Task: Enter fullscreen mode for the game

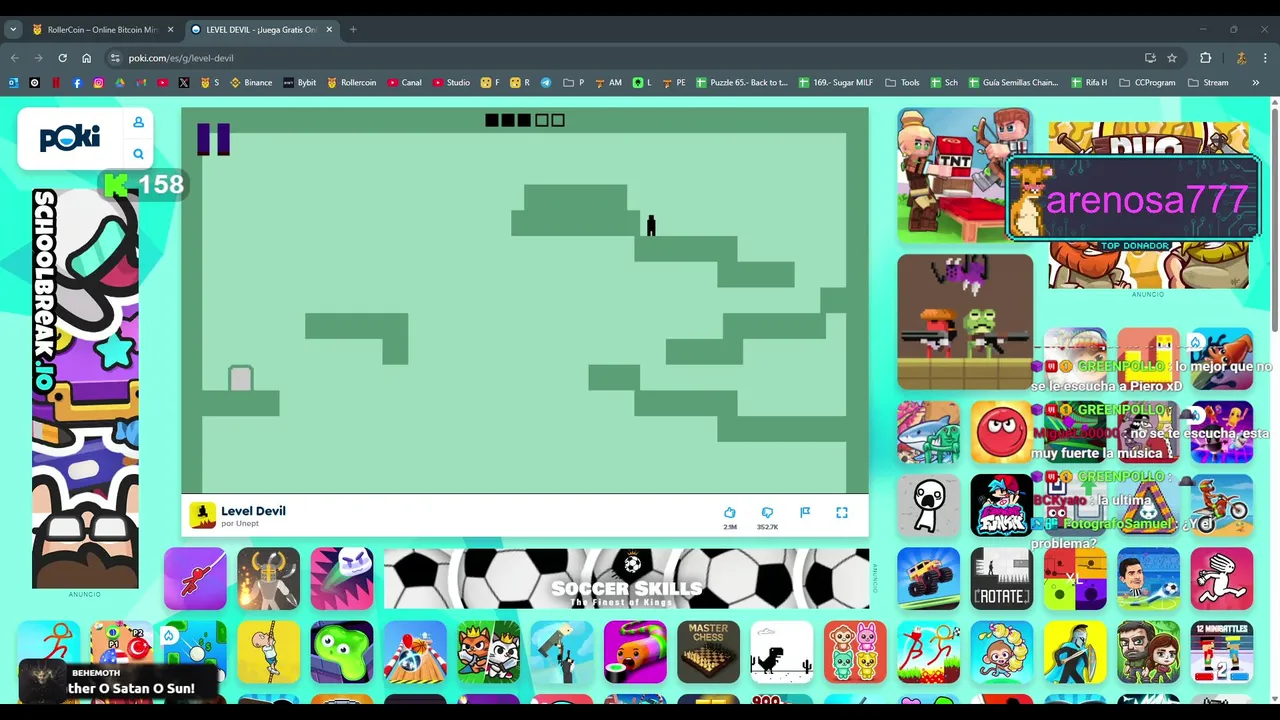Action: (x=842, y=512)
